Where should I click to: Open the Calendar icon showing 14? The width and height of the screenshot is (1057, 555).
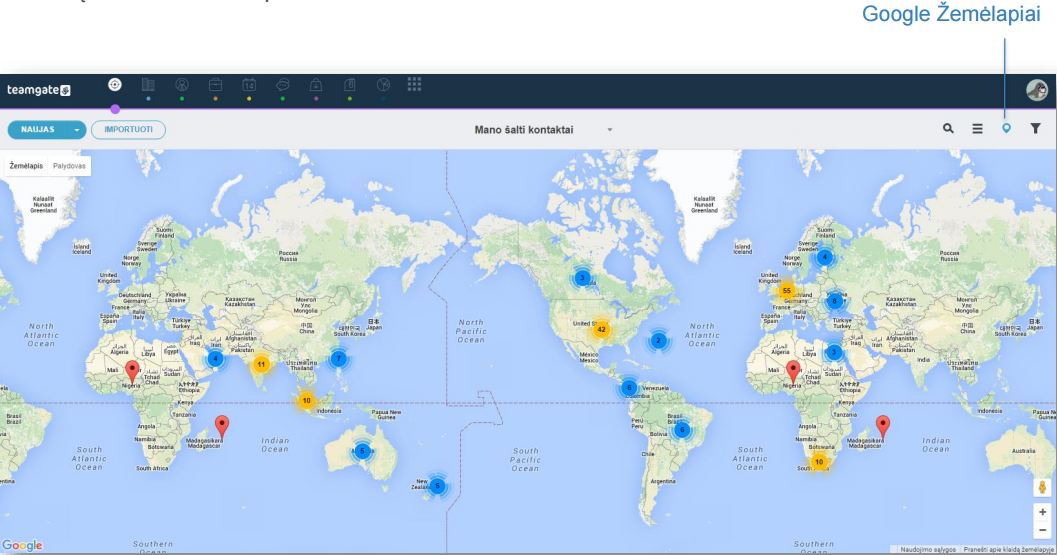click(x=249, y=85)
